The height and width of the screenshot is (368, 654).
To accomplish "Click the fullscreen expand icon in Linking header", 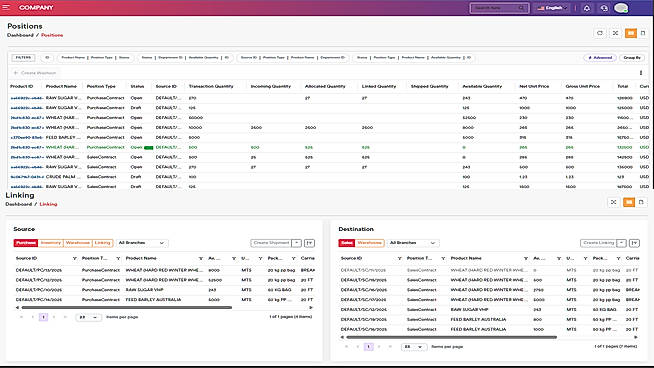I will point(613,202).
